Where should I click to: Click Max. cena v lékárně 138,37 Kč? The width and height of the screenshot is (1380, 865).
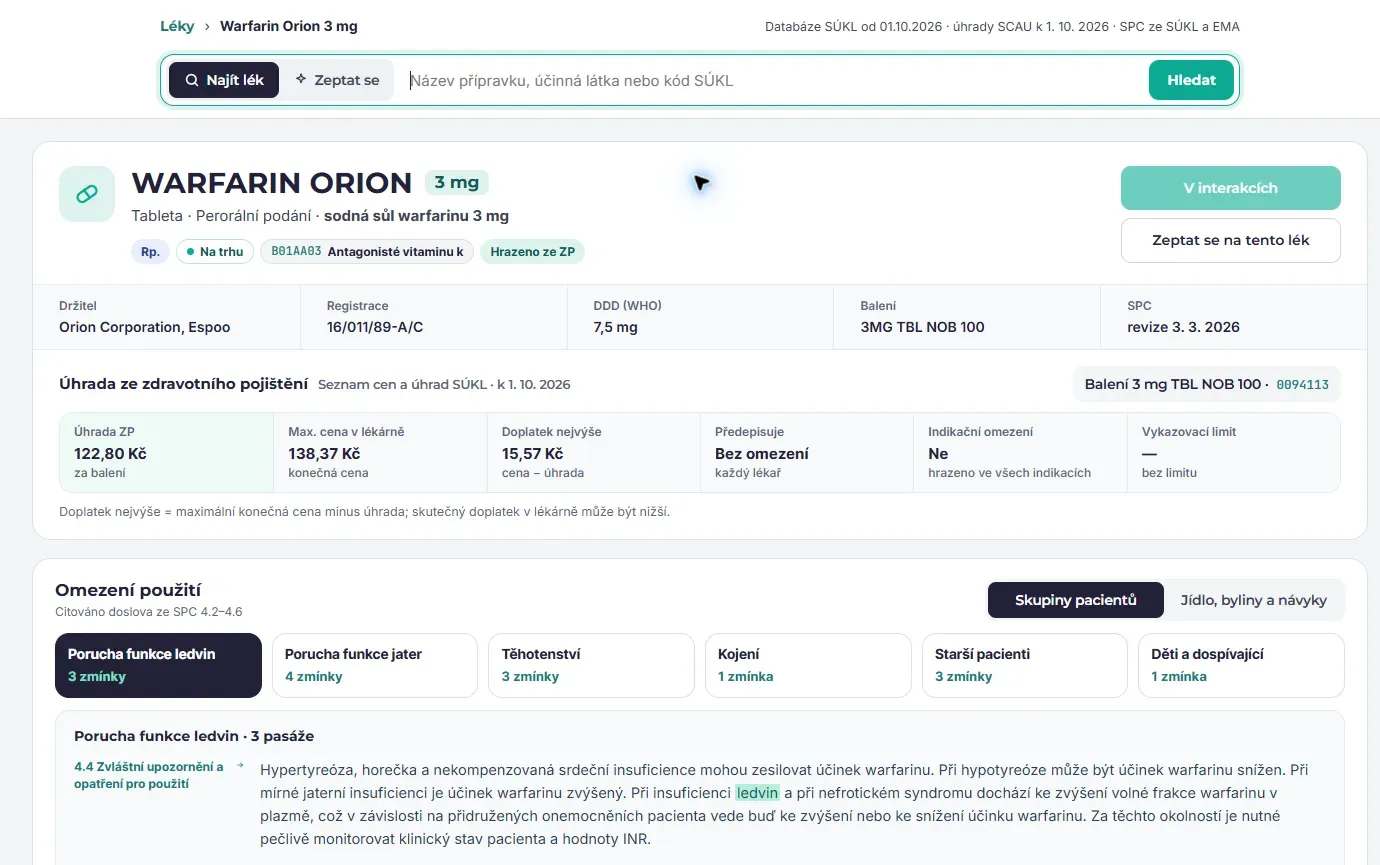coord(380,452)
